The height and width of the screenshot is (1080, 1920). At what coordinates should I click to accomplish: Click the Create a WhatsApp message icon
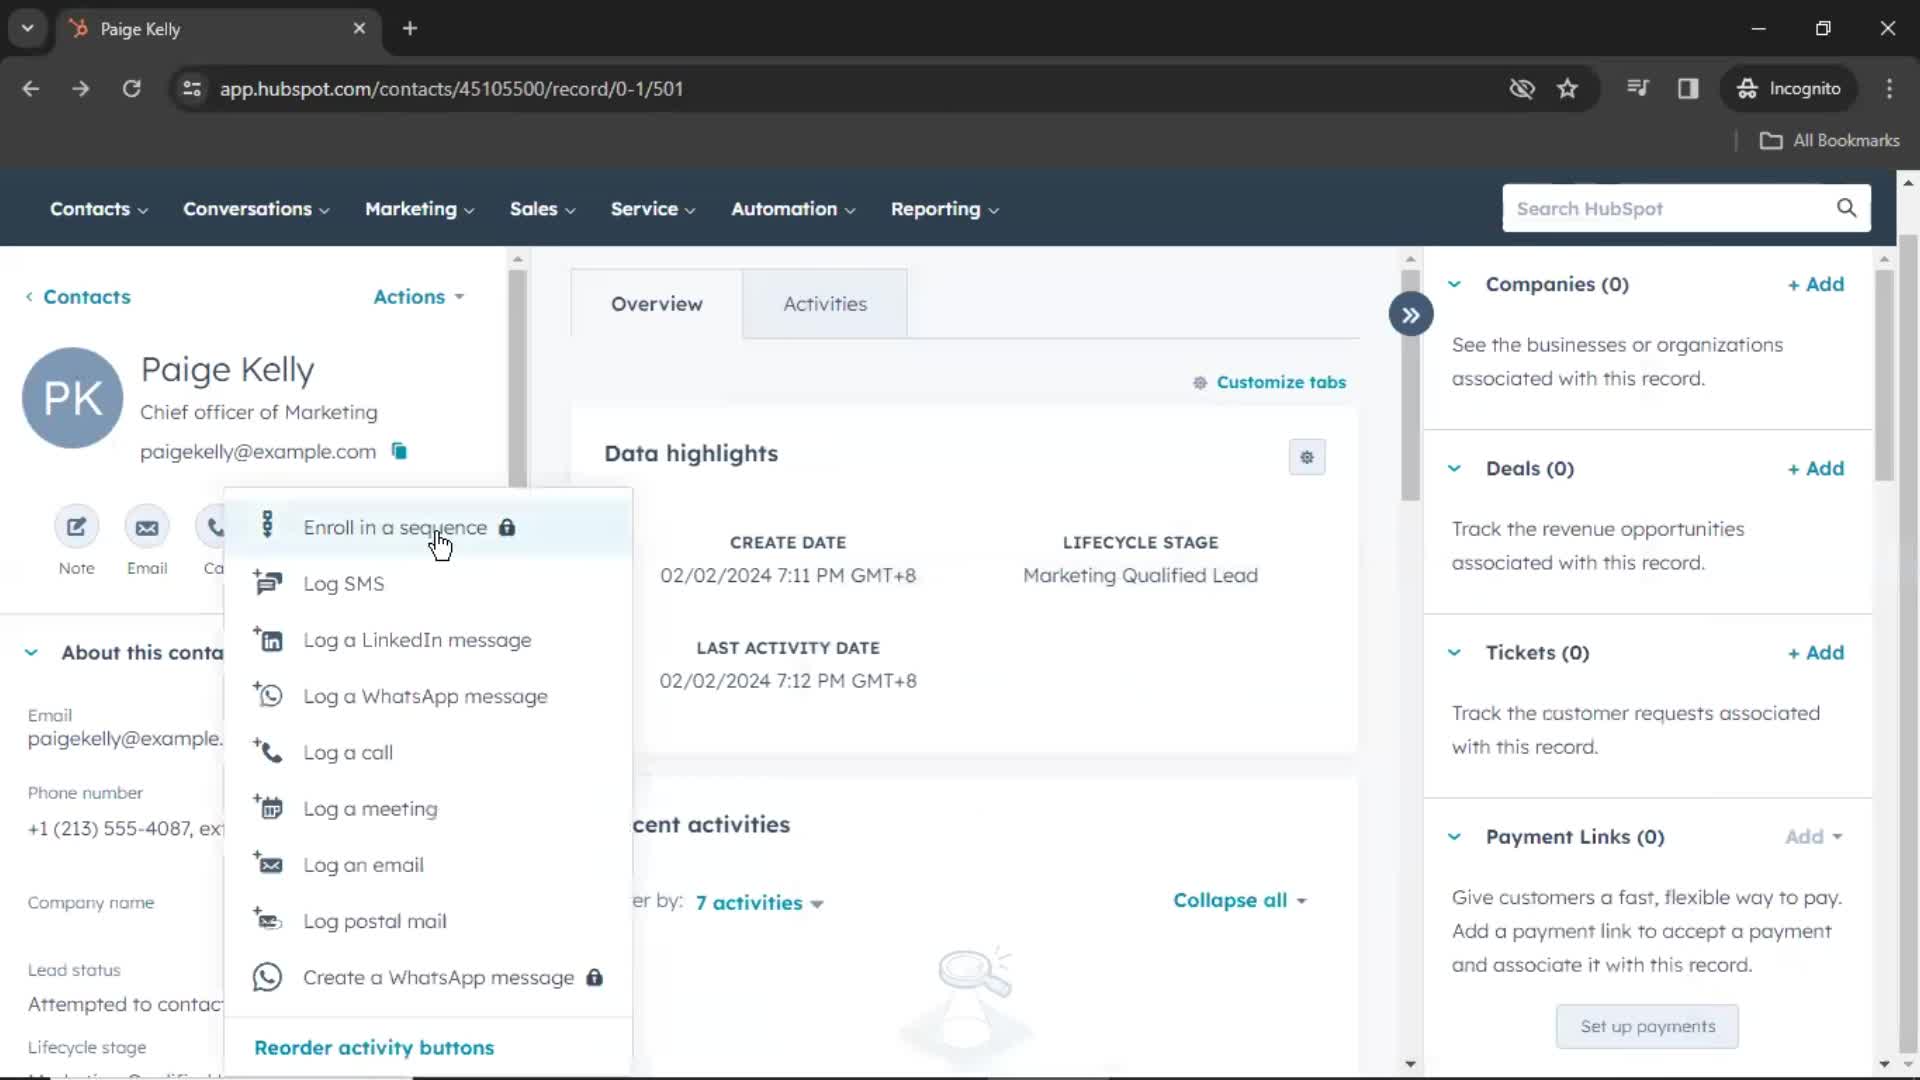(x=267, y=977)
